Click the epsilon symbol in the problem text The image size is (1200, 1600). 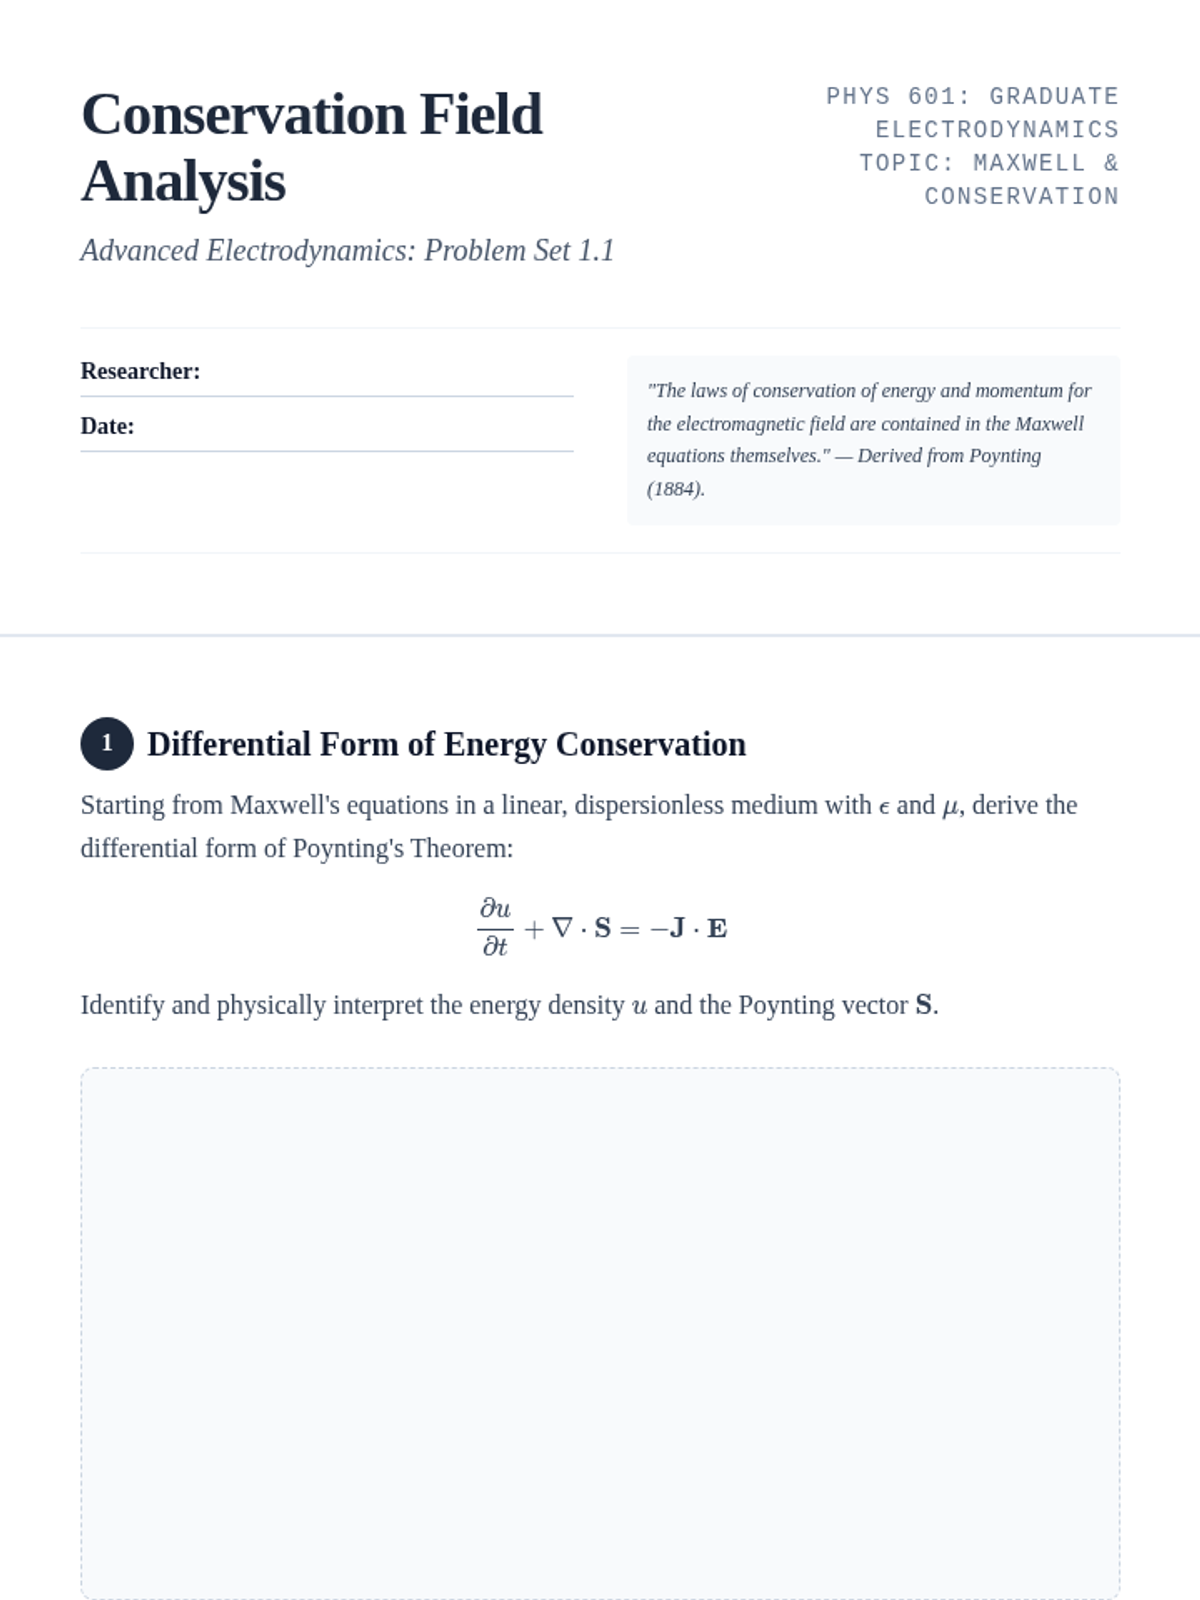pos(884,807)
